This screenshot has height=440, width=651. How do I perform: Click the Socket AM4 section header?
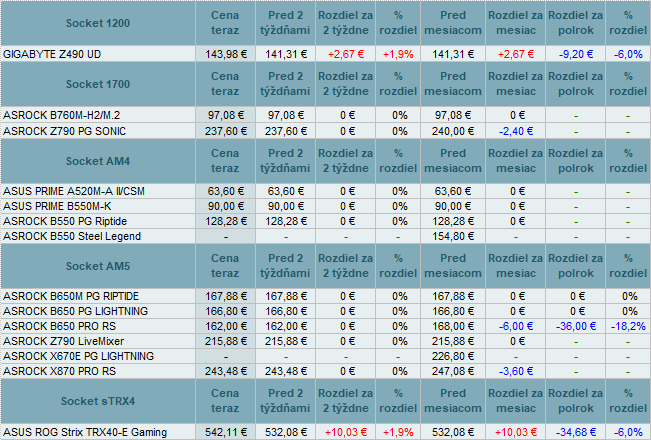click(x=98, y=161)
